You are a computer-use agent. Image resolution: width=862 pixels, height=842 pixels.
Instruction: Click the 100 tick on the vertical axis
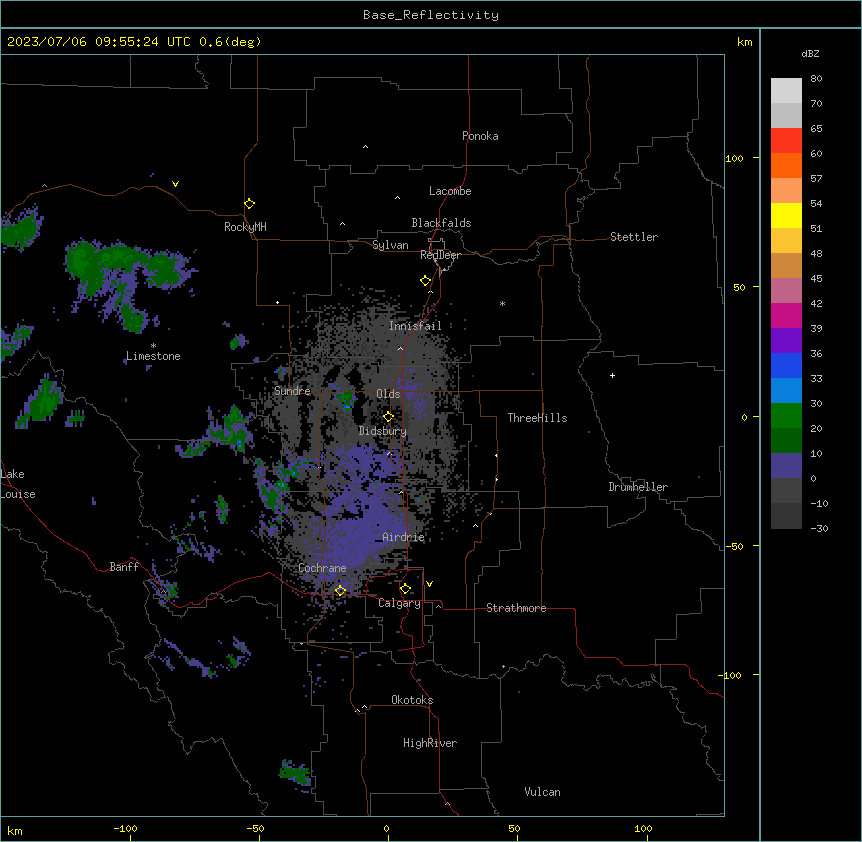734,159
